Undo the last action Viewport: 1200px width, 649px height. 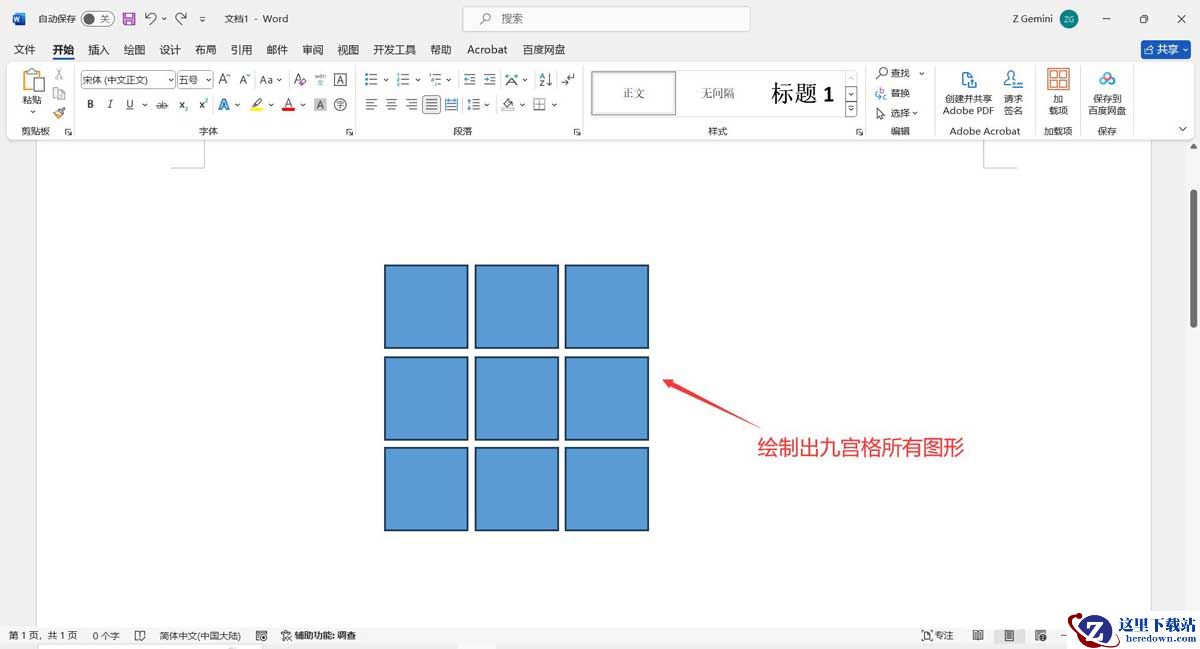[x=150, y=19]
